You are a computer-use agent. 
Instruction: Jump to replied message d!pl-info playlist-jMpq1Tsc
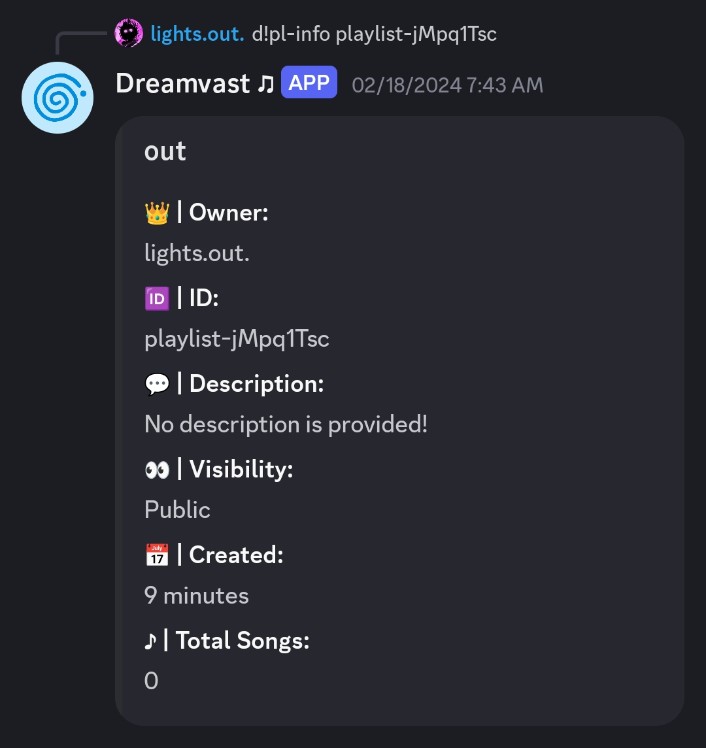[x=374, y=34]
